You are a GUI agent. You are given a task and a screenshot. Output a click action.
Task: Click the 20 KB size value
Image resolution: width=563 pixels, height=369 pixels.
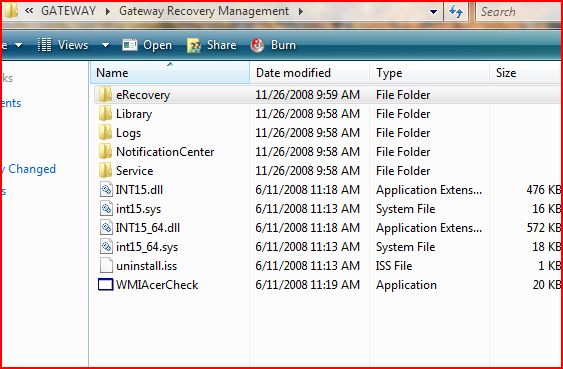pos(546,285)
